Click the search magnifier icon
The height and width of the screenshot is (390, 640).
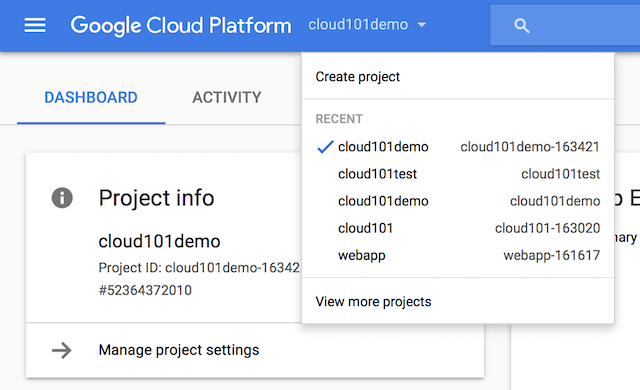[x=522, y=26]
